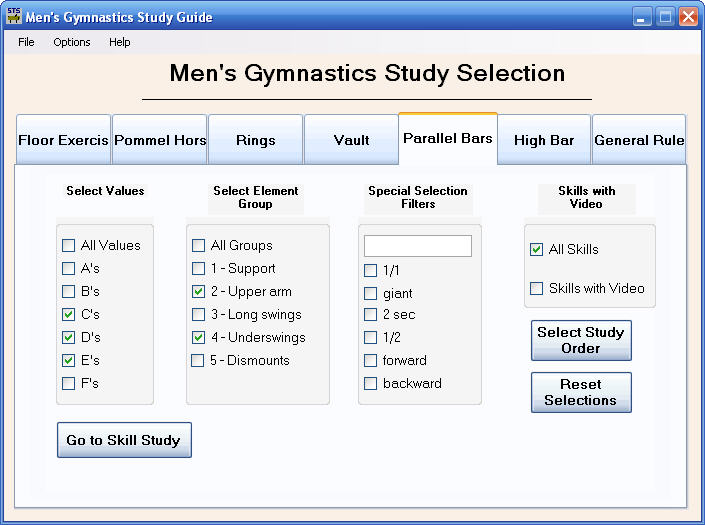Switch to the High Bar tab
This screenshot has height=525, width=705.
click(x=544, y=140)
